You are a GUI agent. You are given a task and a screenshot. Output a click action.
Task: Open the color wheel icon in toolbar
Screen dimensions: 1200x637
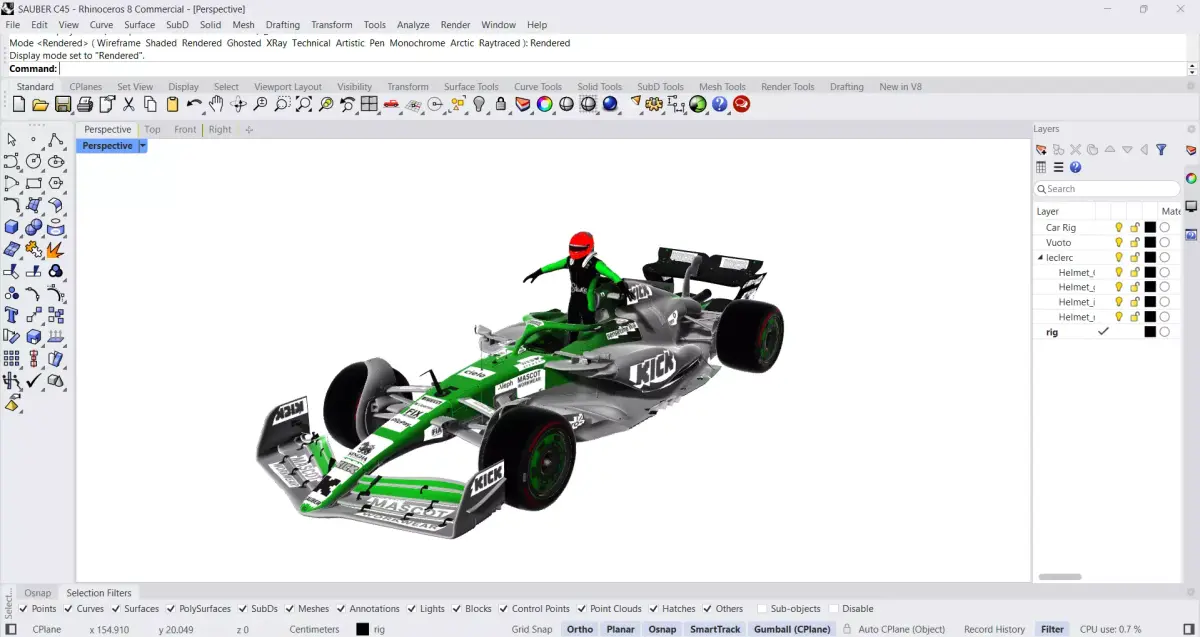[545, 104]
